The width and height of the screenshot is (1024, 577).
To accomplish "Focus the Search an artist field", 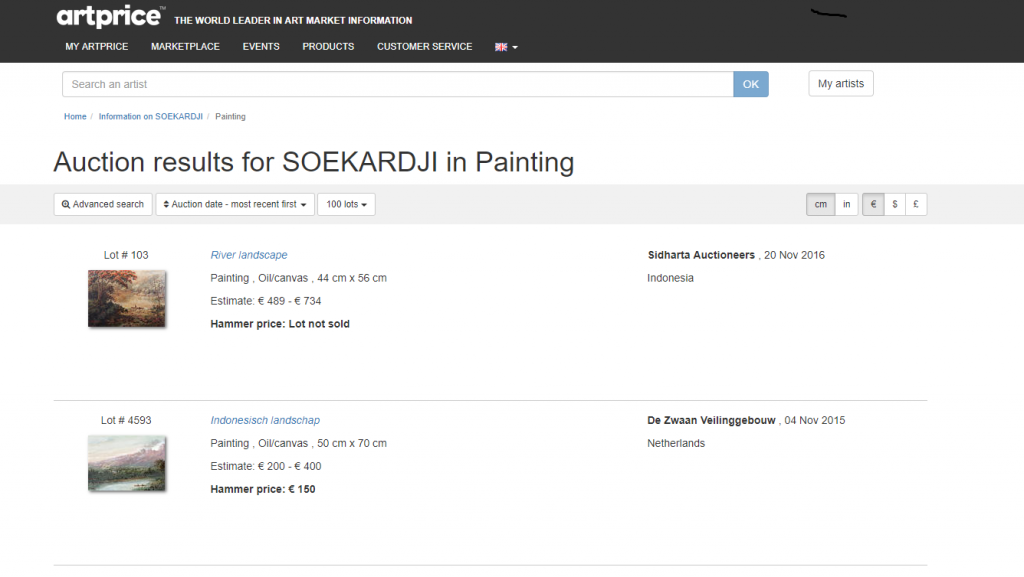I will click(398, 84).
